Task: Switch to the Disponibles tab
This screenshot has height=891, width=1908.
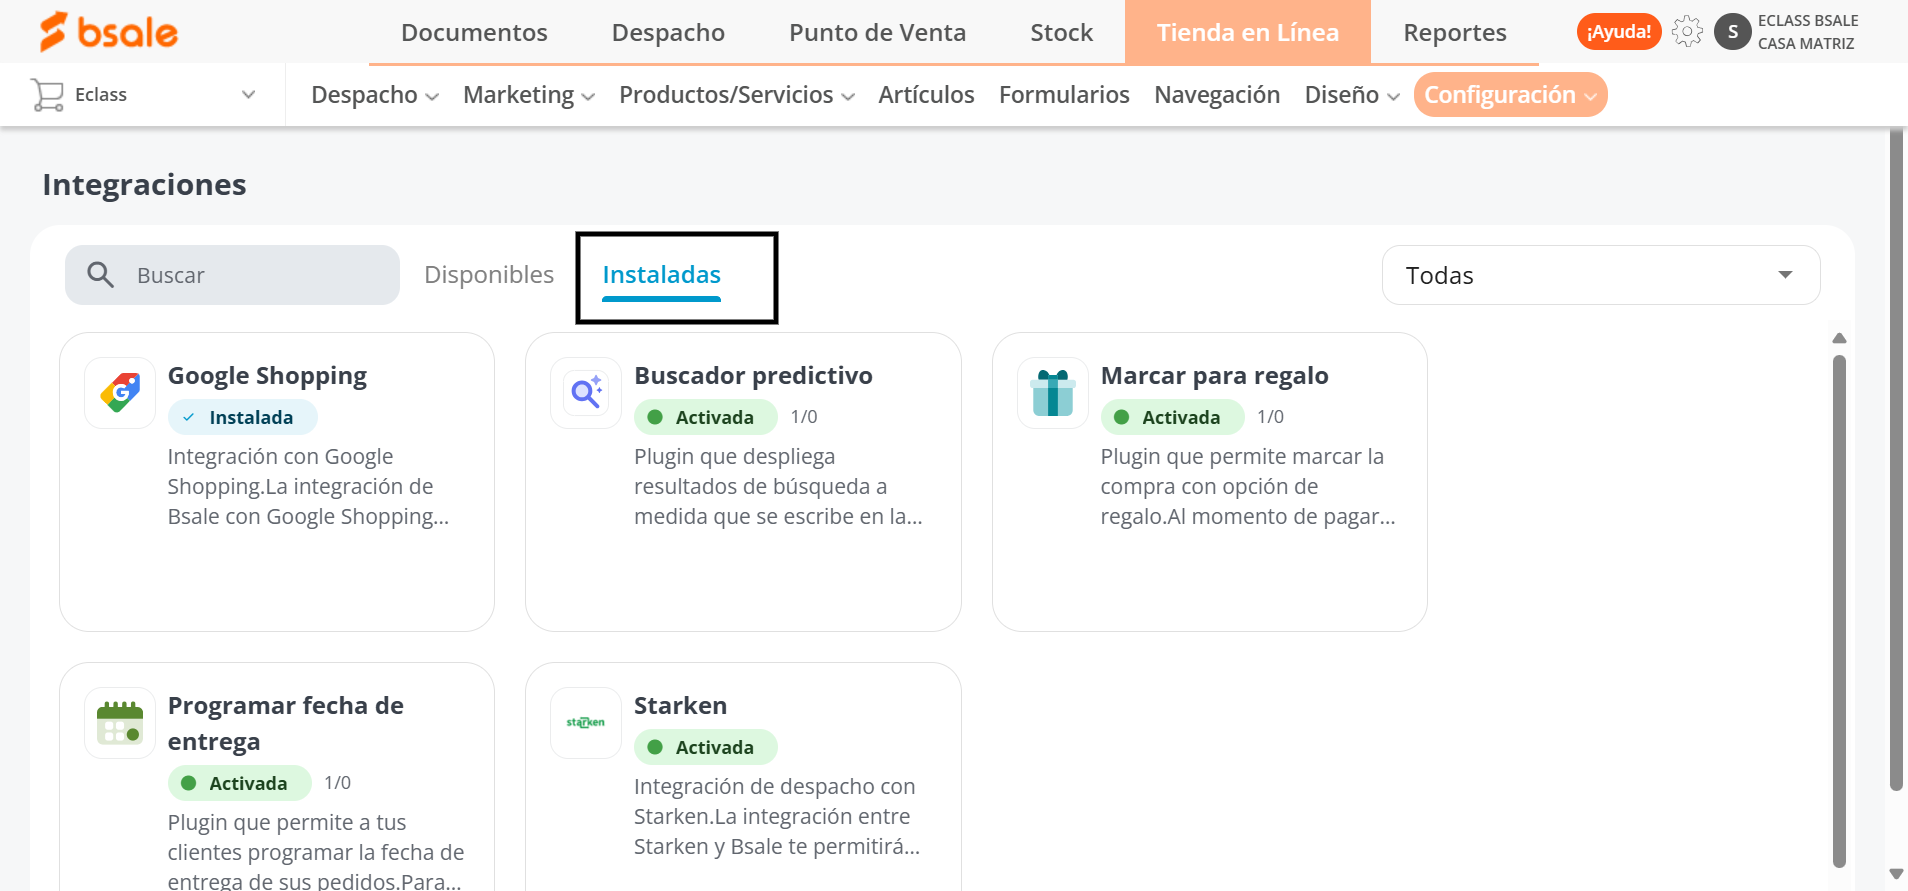Action: coord(489,275)
